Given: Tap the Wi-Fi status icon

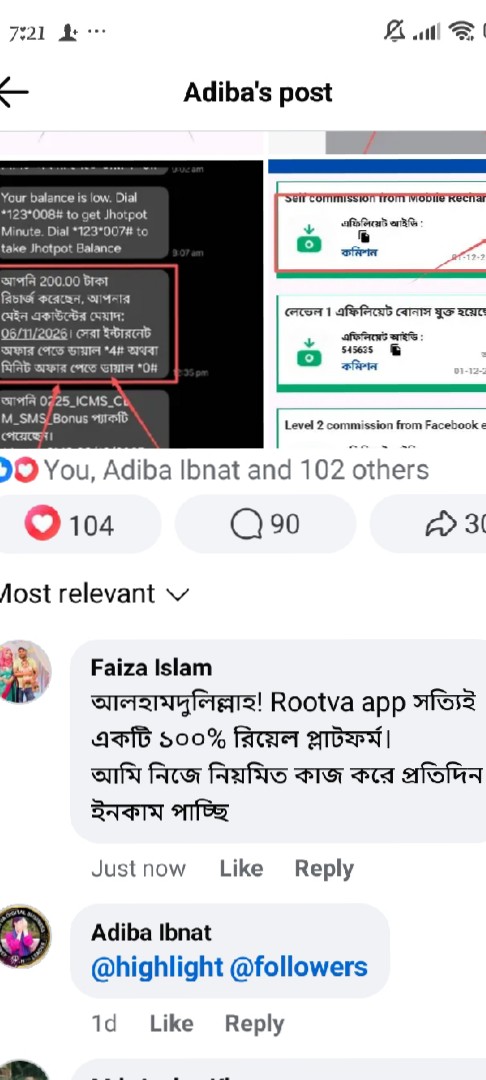Looking at the screenshot, I should 461,31.
